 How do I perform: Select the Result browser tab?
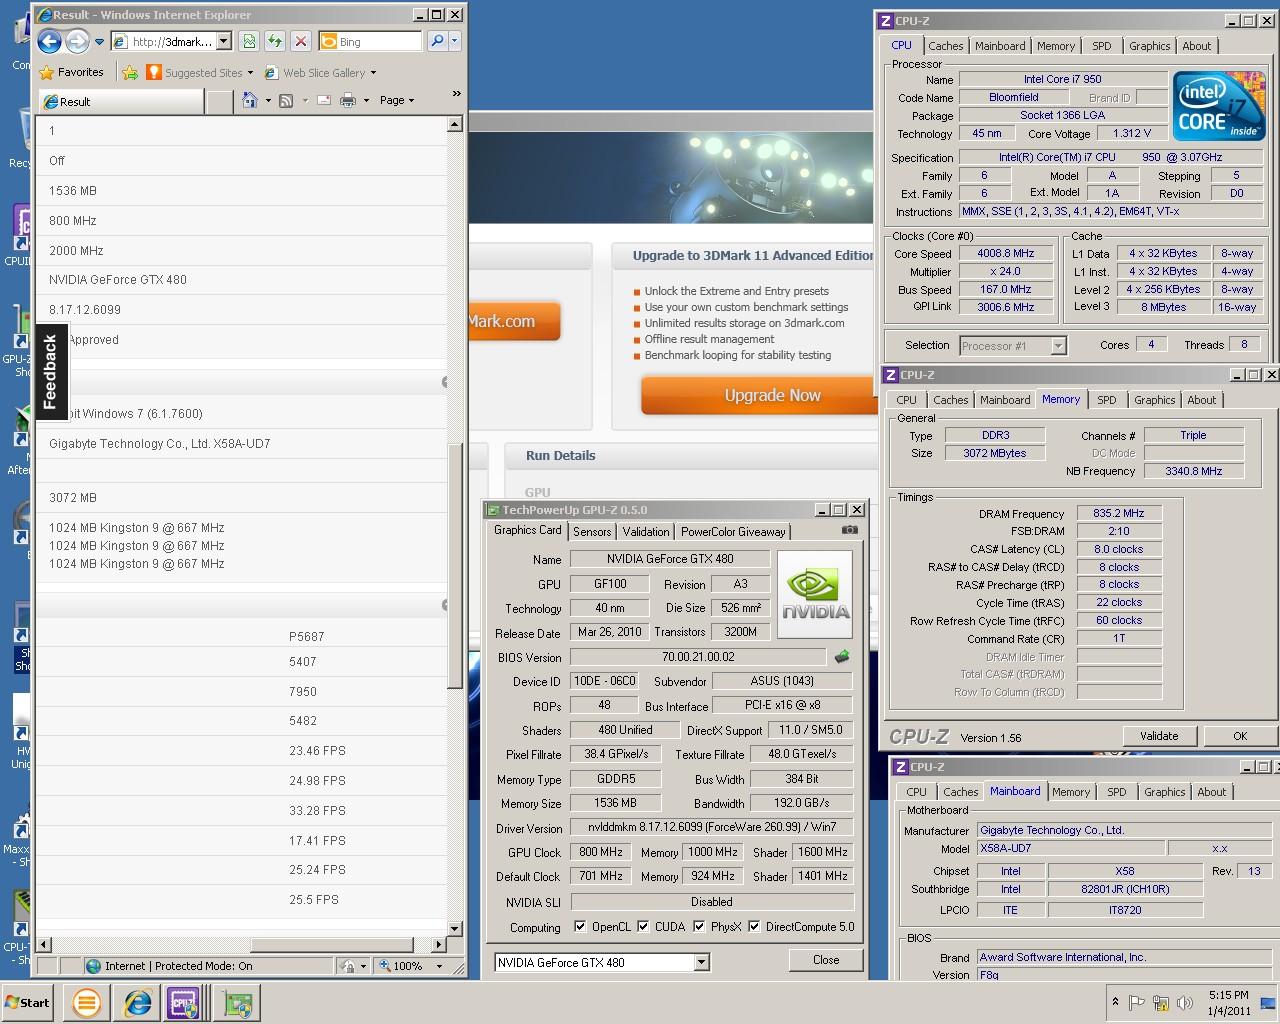[x=122, y=101]
